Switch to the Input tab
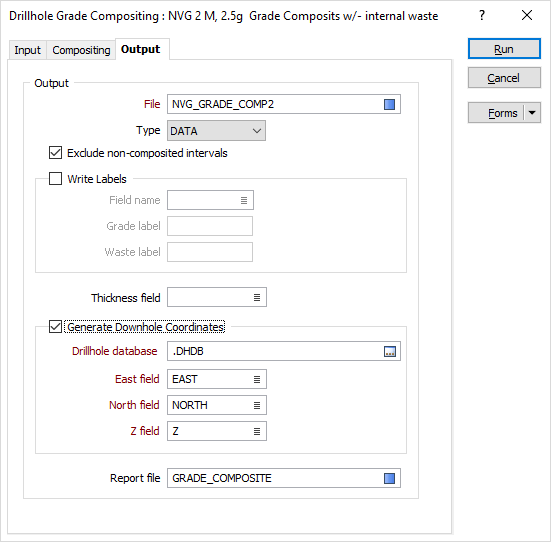Viewport: 551px width, 543px height. point(27,50)
